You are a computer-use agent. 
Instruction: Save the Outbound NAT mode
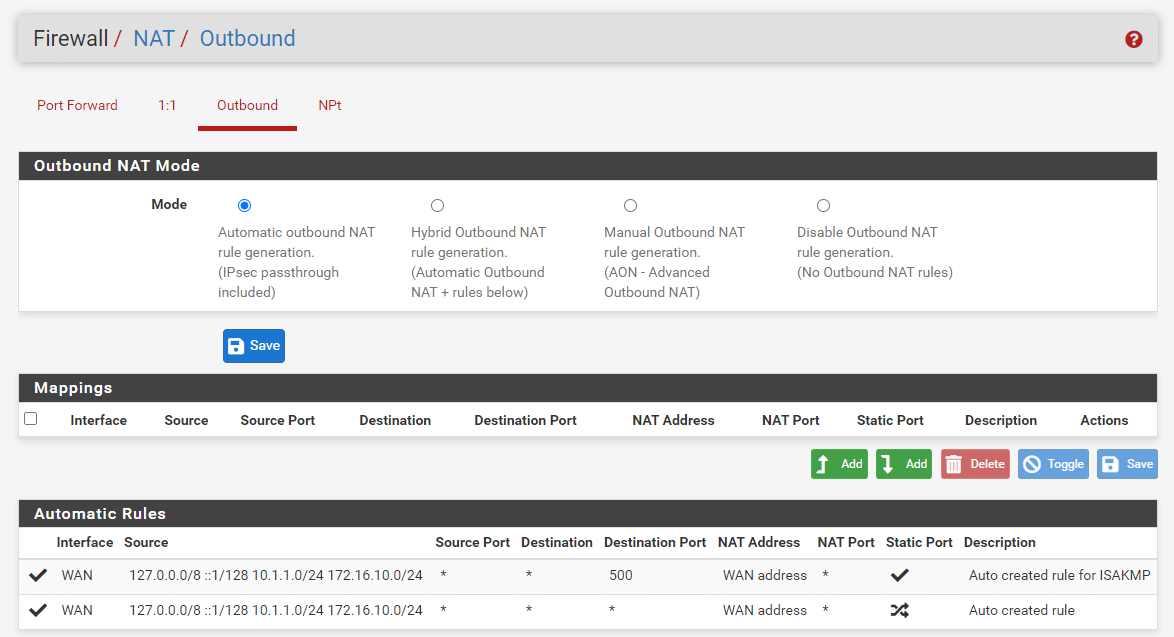tap(254, 346)
